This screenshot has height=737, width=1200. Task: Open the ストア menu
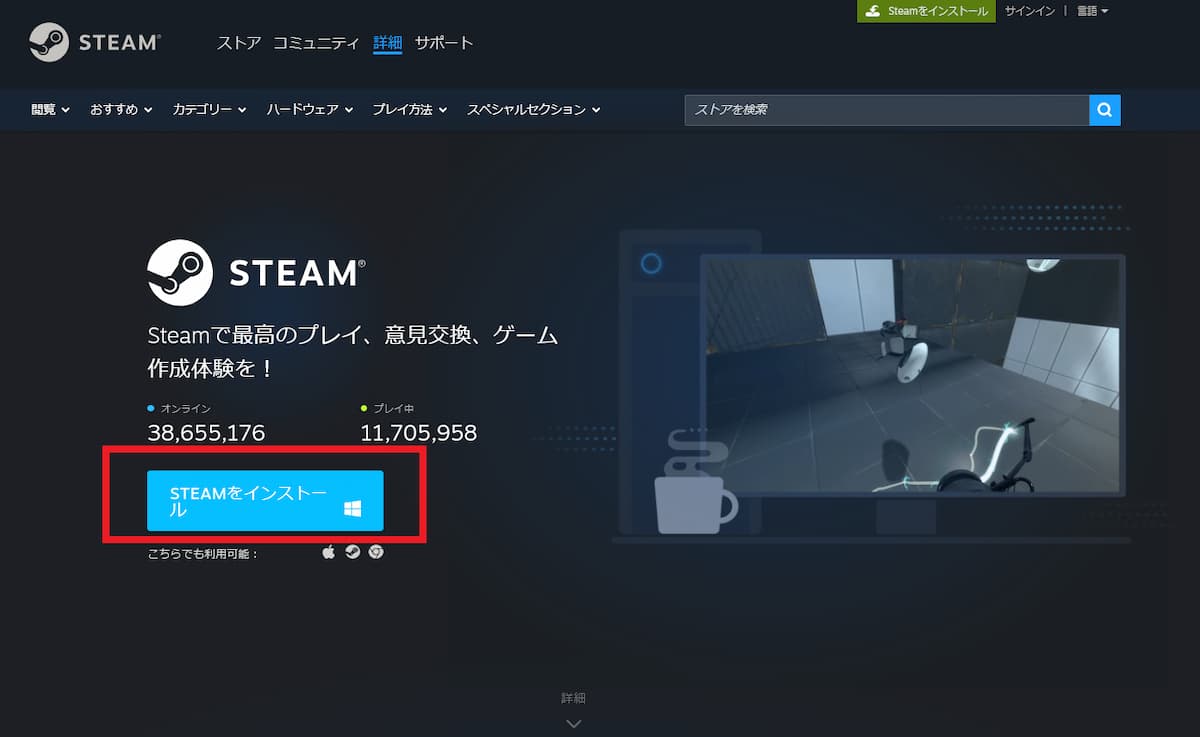(239, 43)
